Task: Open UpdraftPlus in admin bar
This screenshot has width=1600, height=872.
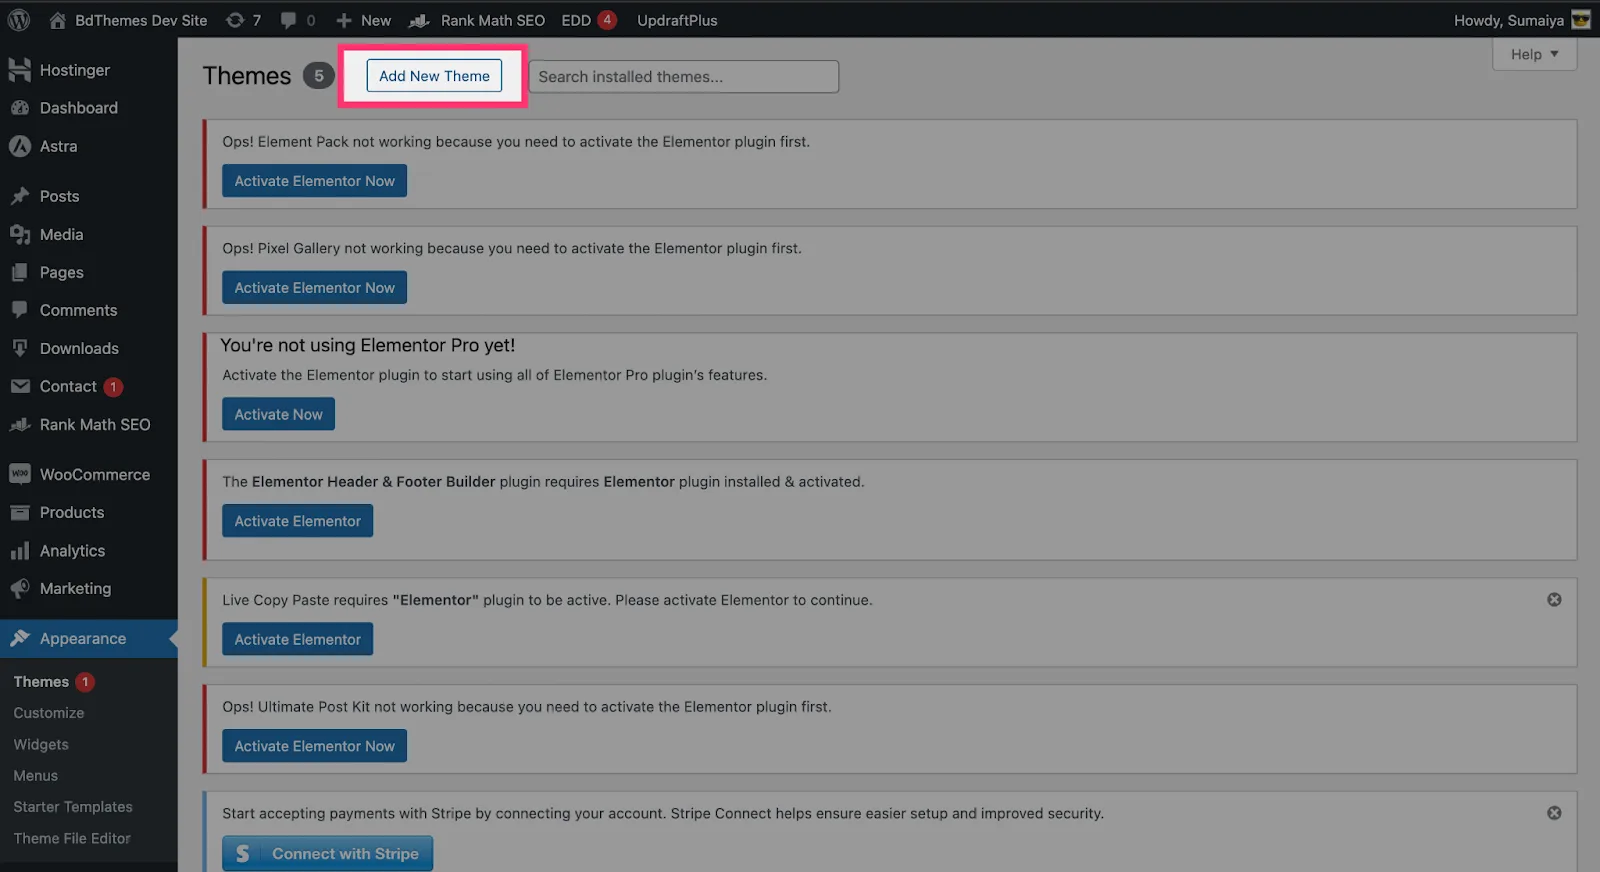Action: pos(677,20)
